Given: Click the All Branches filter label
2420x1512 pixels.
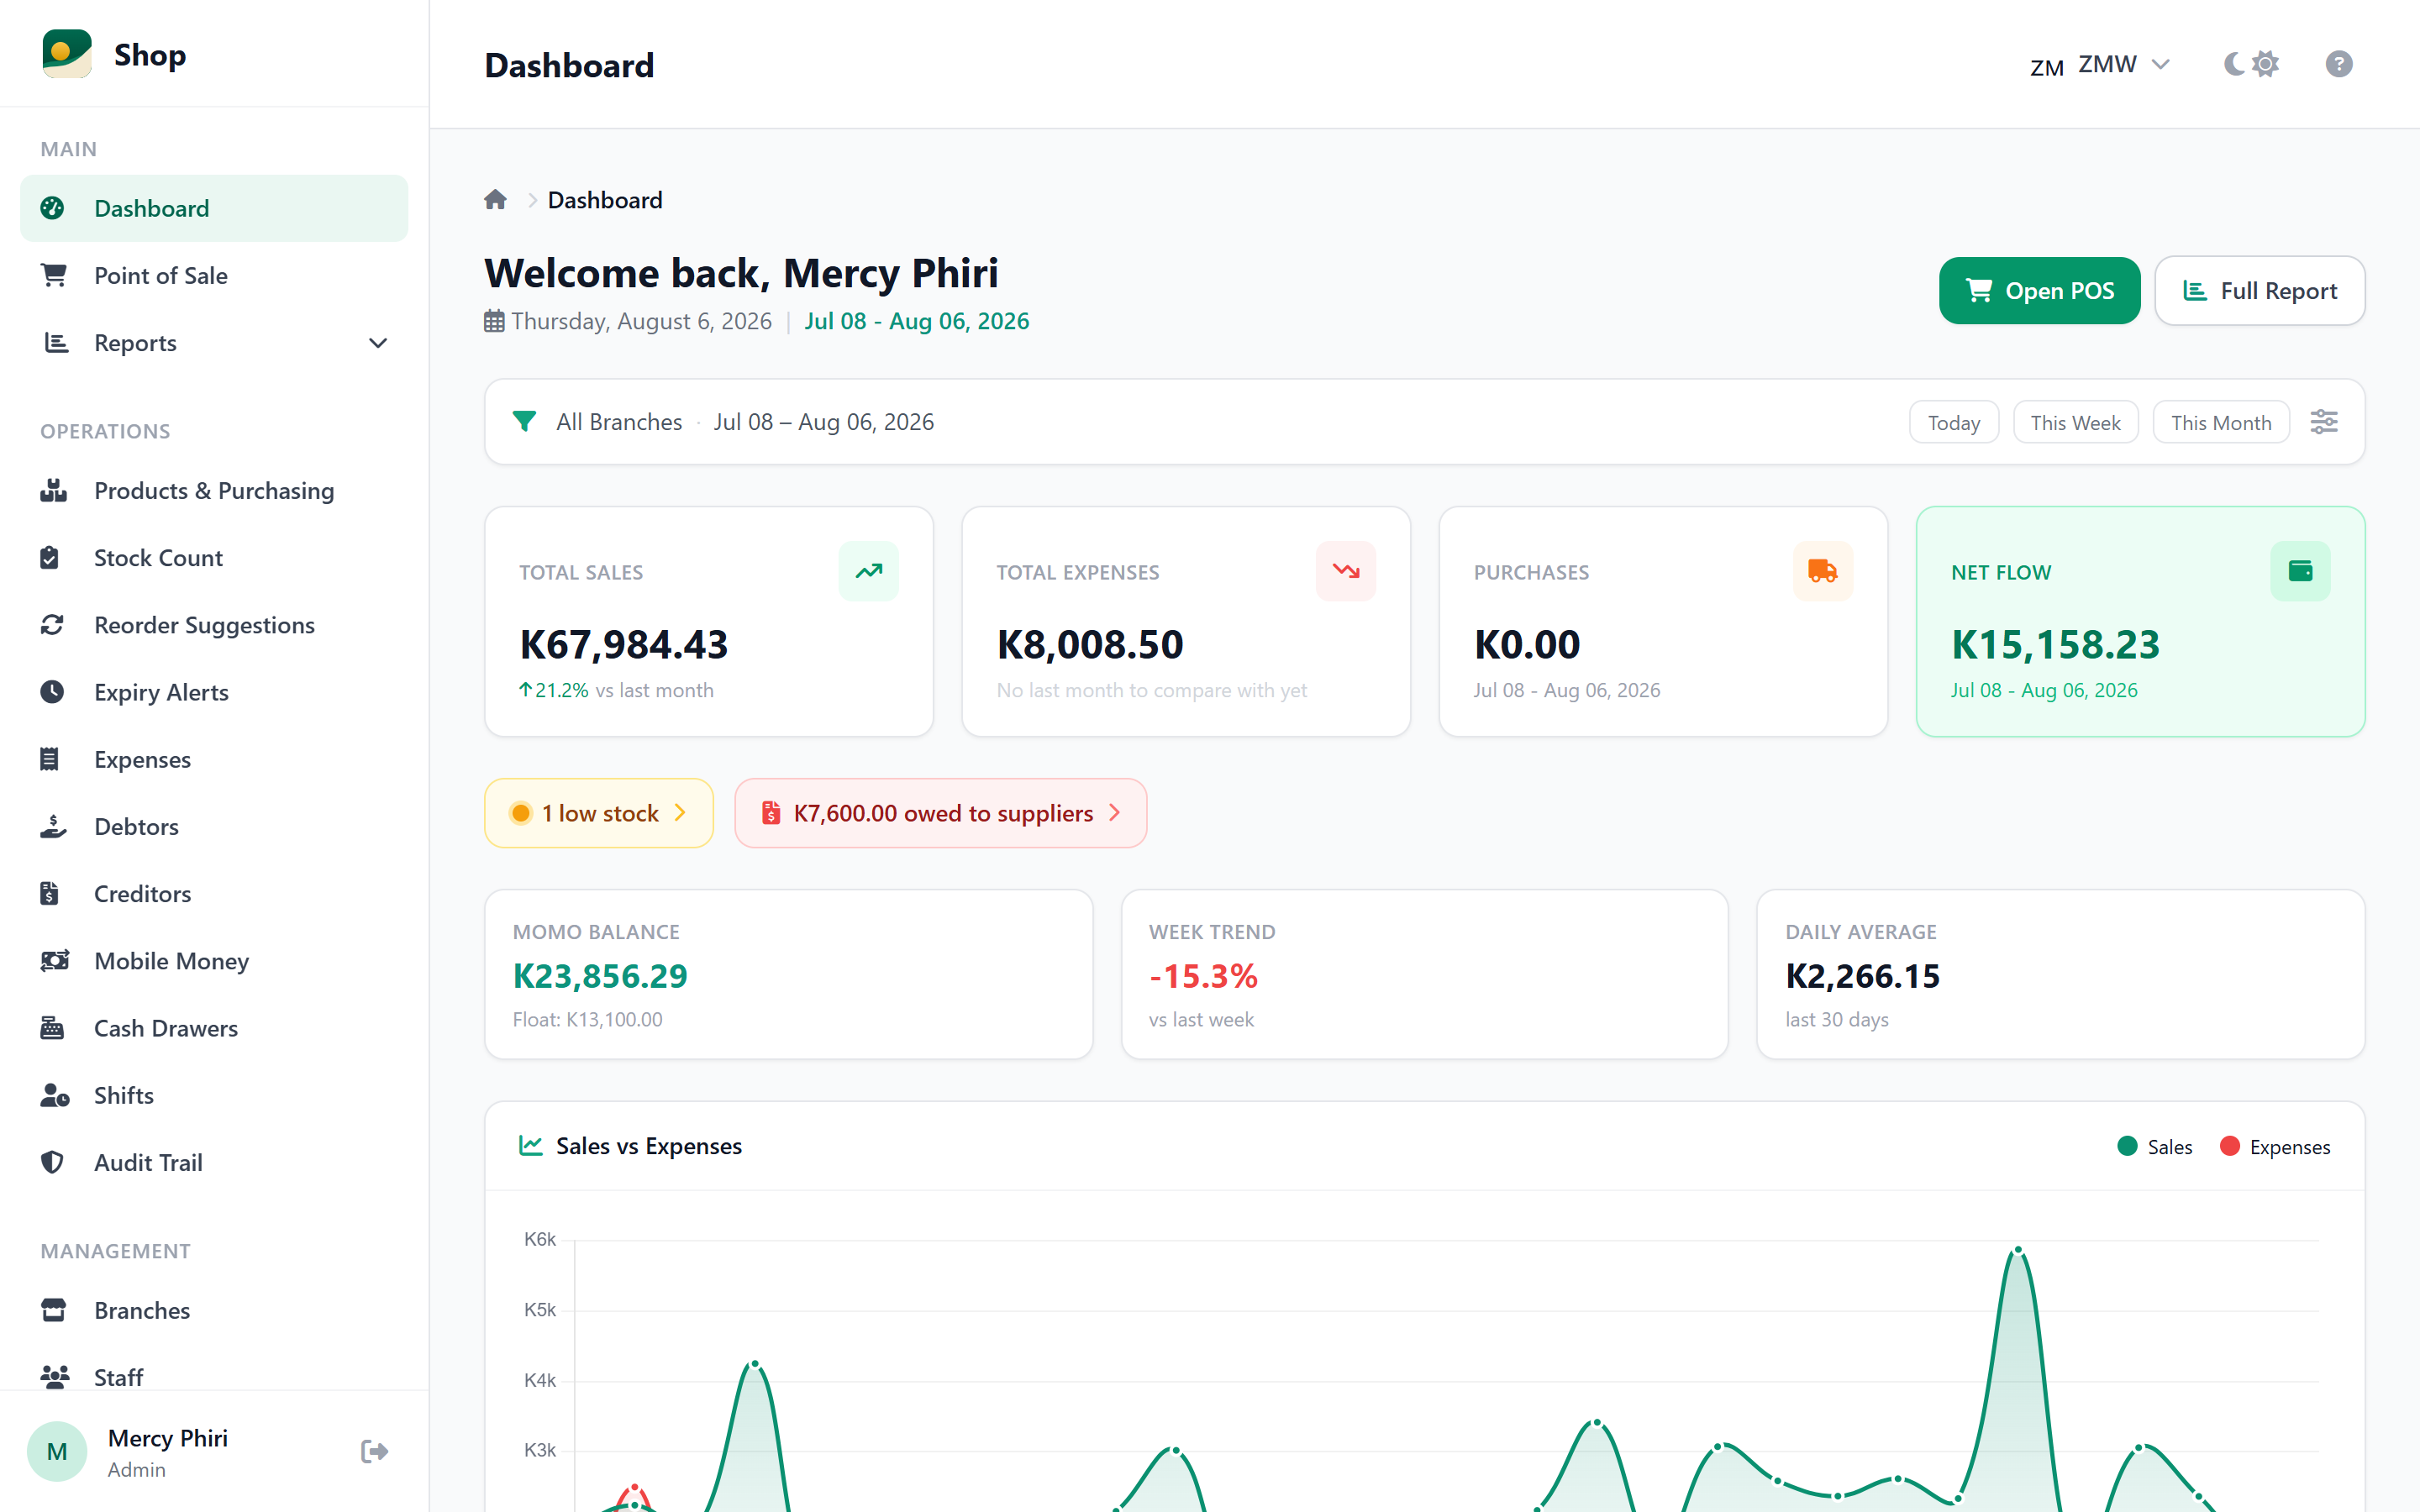Looking at the screenshot, I should (619, 422).
